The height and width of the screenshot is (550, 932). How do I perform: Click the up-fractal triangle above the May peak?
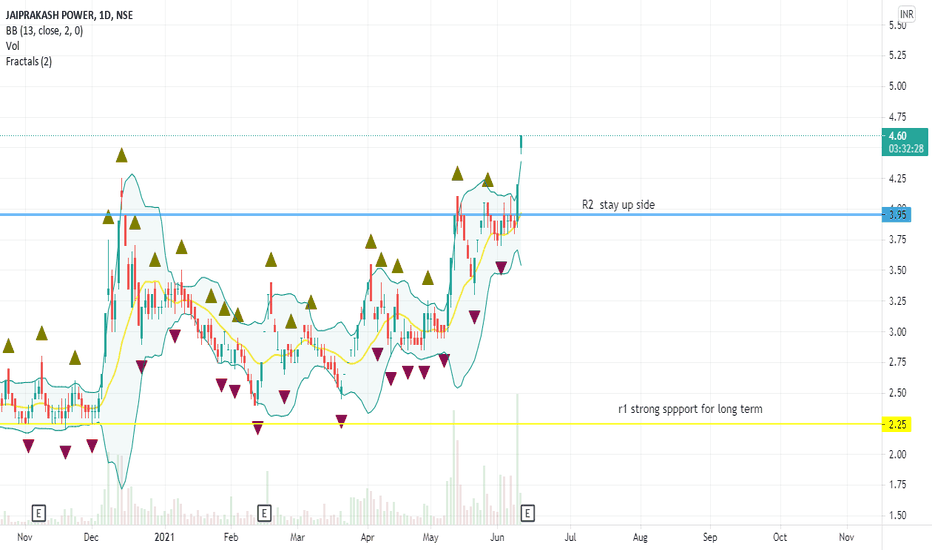point(457,174)
